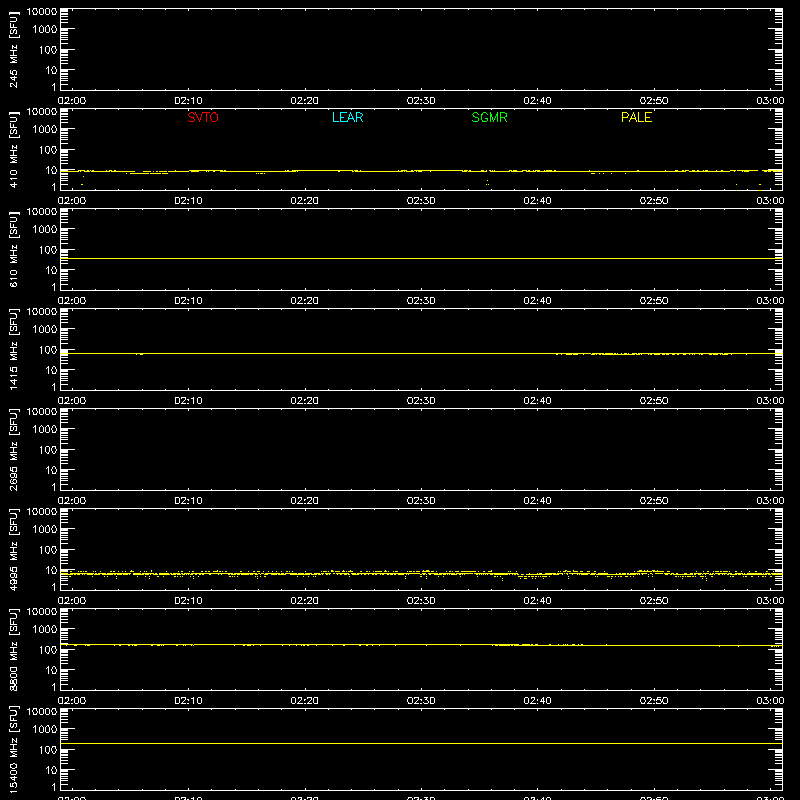Select the 245 MHz [SFU] axis title
This screenshot has width=800, height=800.
13,49
